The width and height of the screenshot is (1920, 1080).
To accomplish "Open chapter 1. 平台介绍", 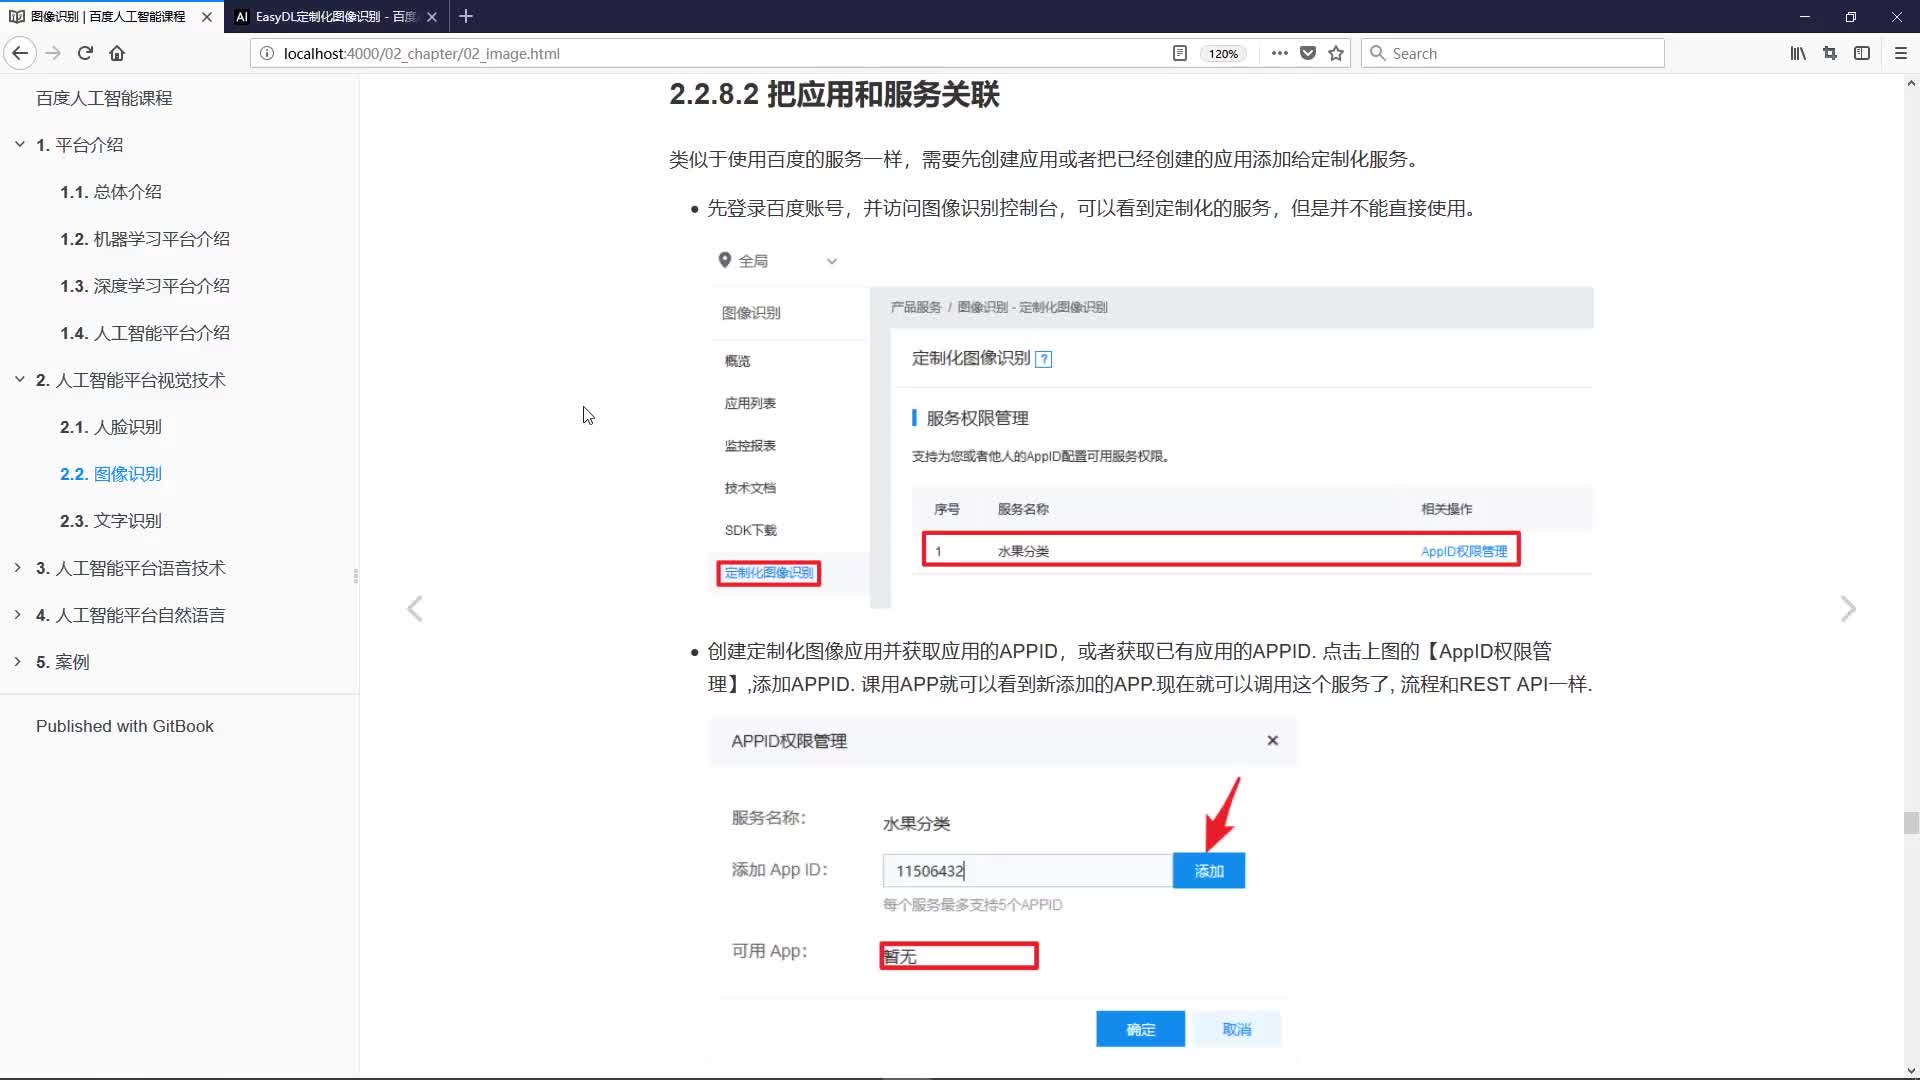I will [x=80, y=145].
